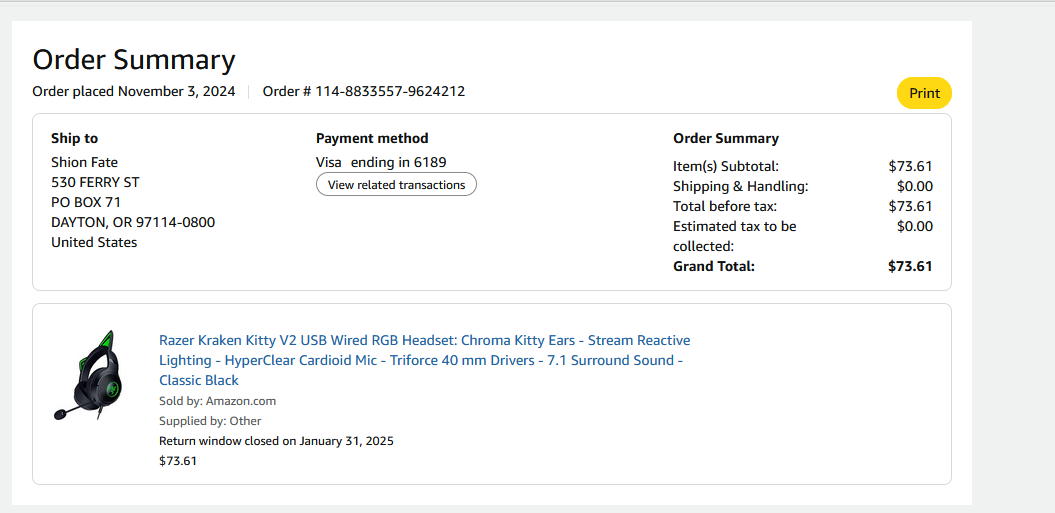Click the yellow Print button

pos(924,93)
